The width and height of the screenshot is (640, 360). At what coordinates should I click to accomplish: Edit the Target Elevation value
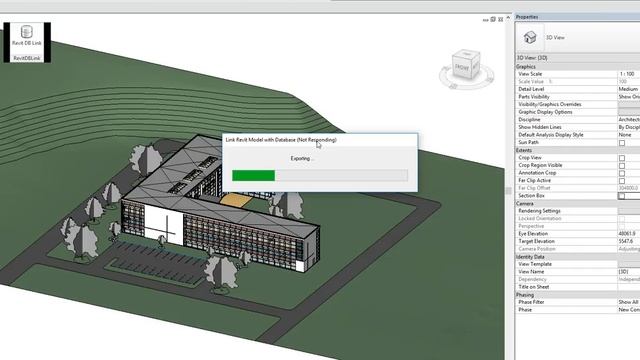coord(629,241)
